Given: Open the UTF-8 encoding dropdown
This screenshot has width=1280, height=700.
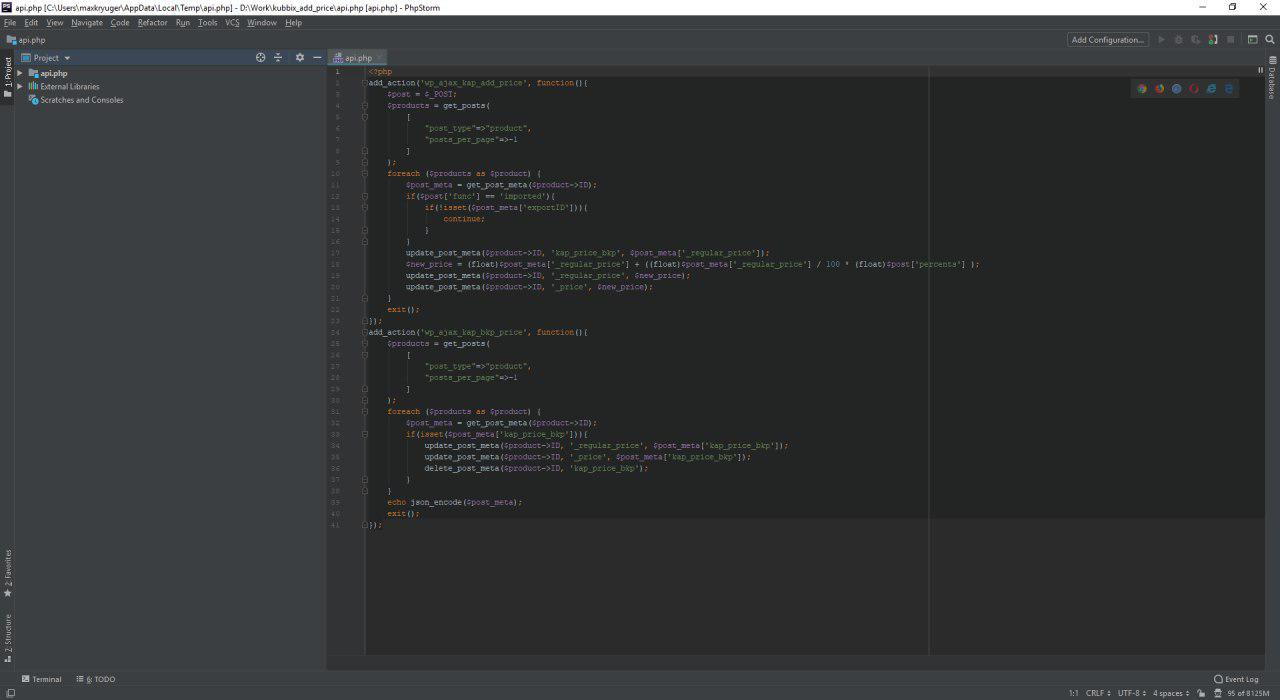Looking at the screenshot, I should [1131, 693].
